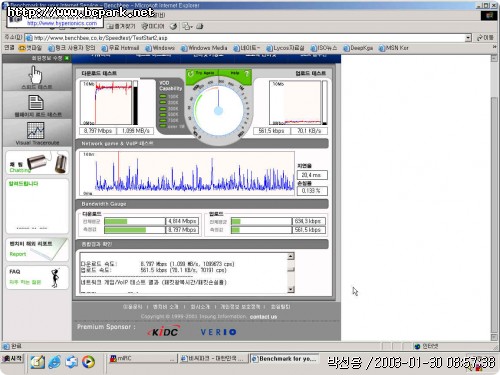Click the Try Again button on gauge
Viewport: 500px width, 375px height.
point(202,73)
